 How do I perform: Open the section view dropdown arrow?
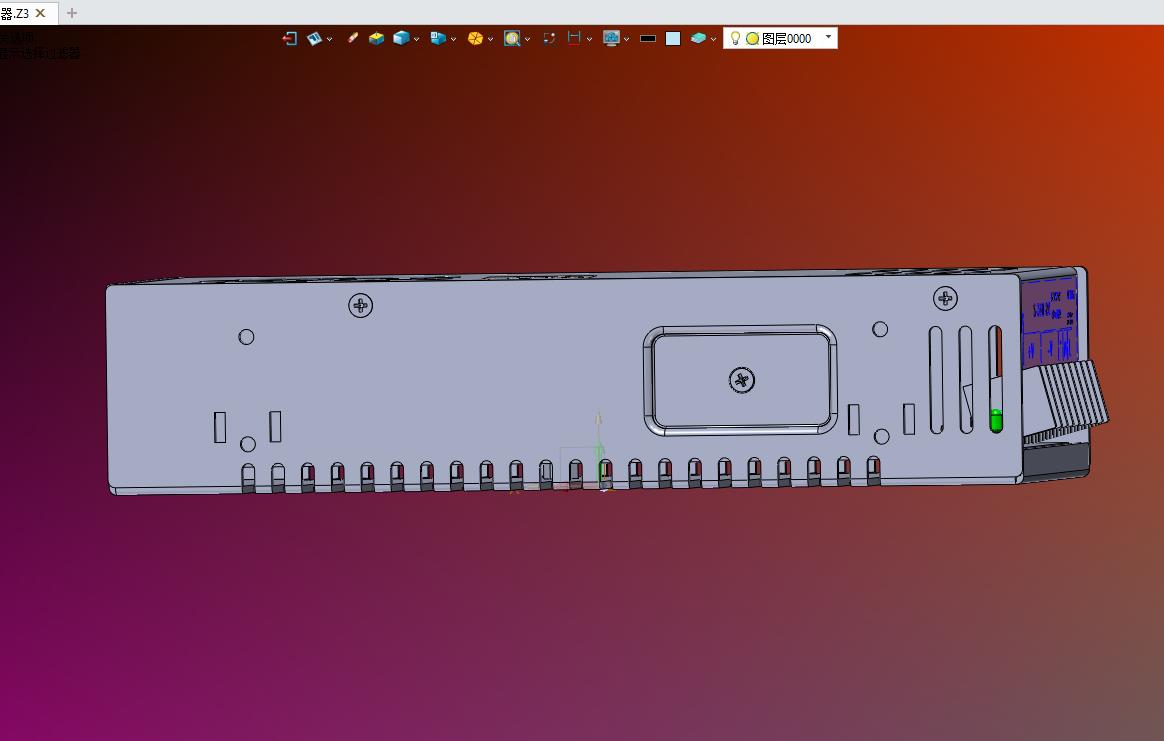click(x=330, y=39)
